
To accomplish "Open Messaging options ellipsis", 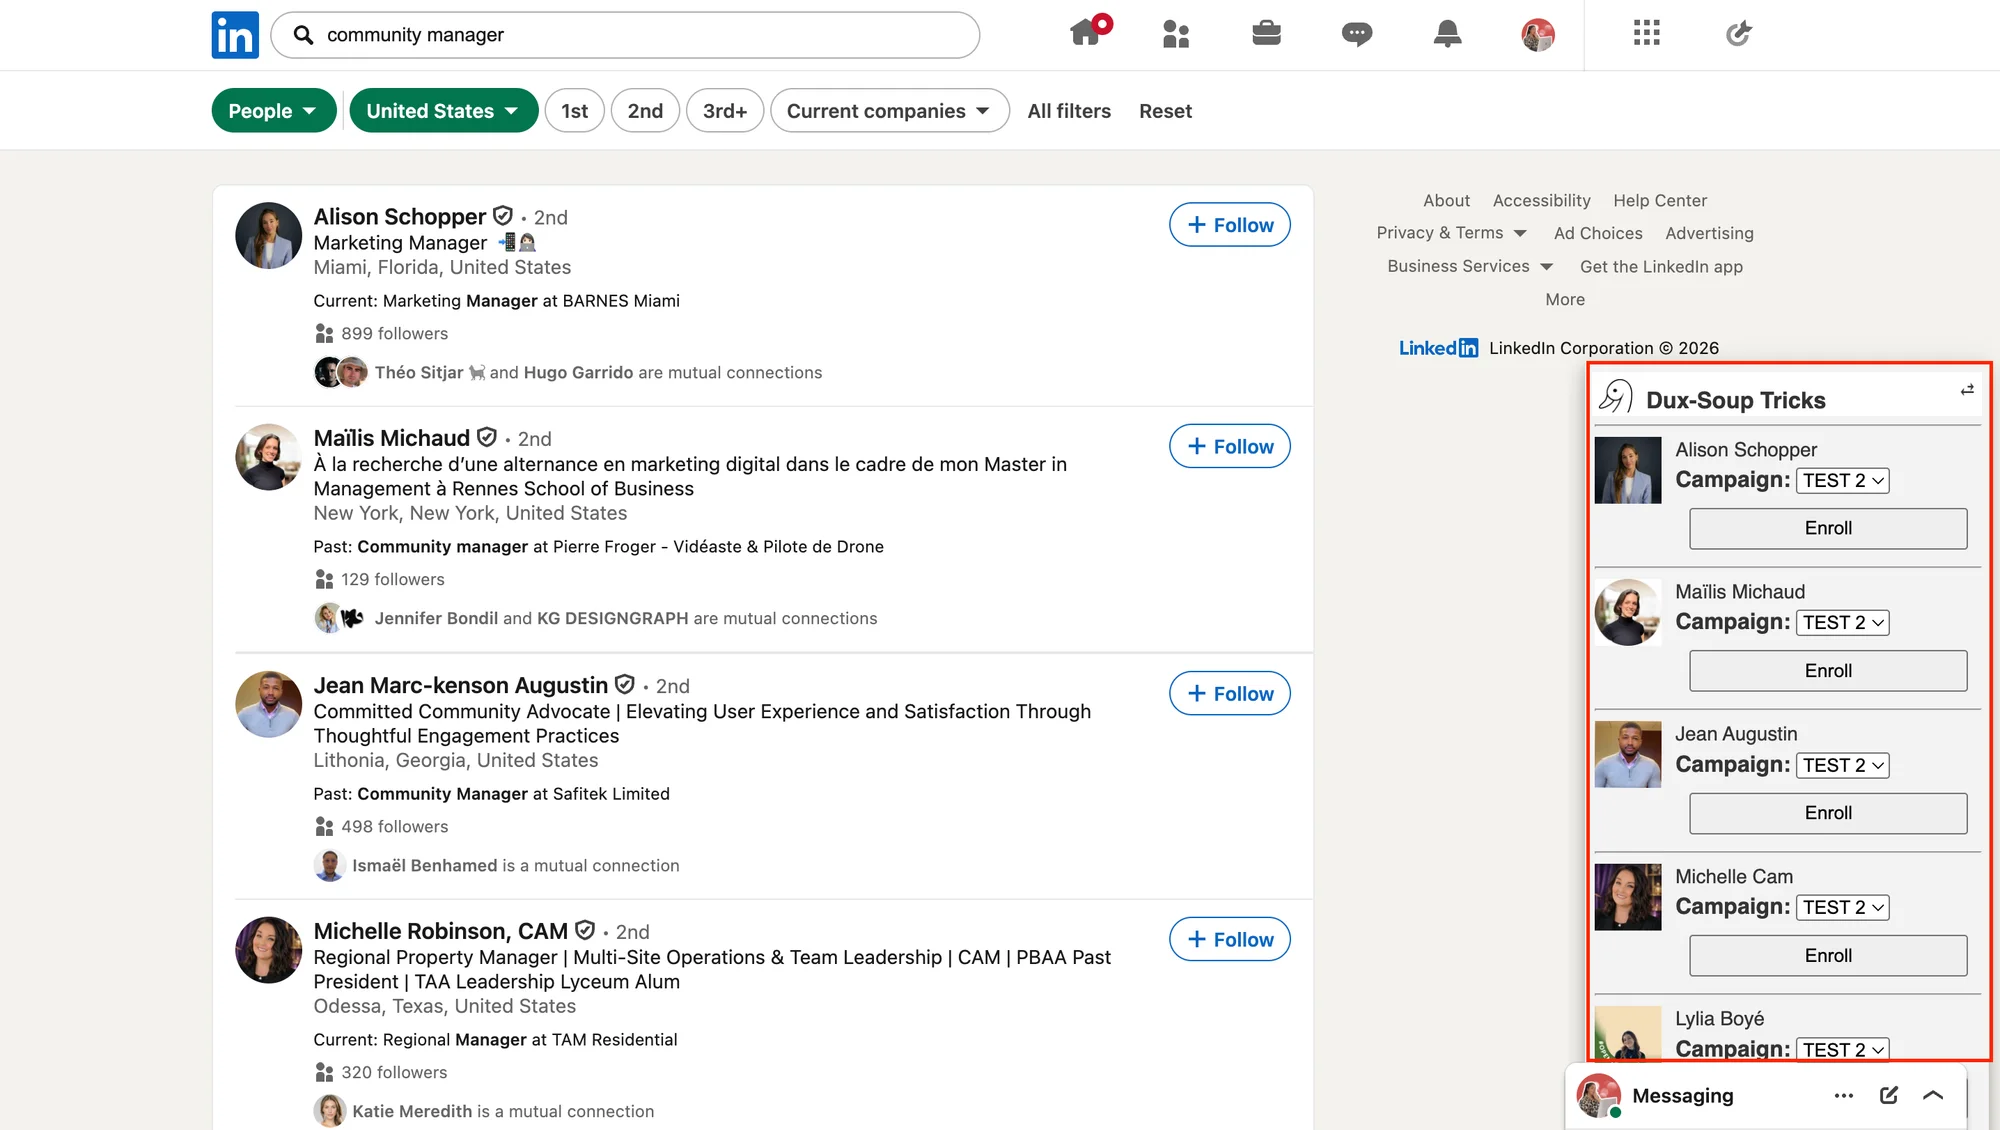I will (x=1844, y=1095).
